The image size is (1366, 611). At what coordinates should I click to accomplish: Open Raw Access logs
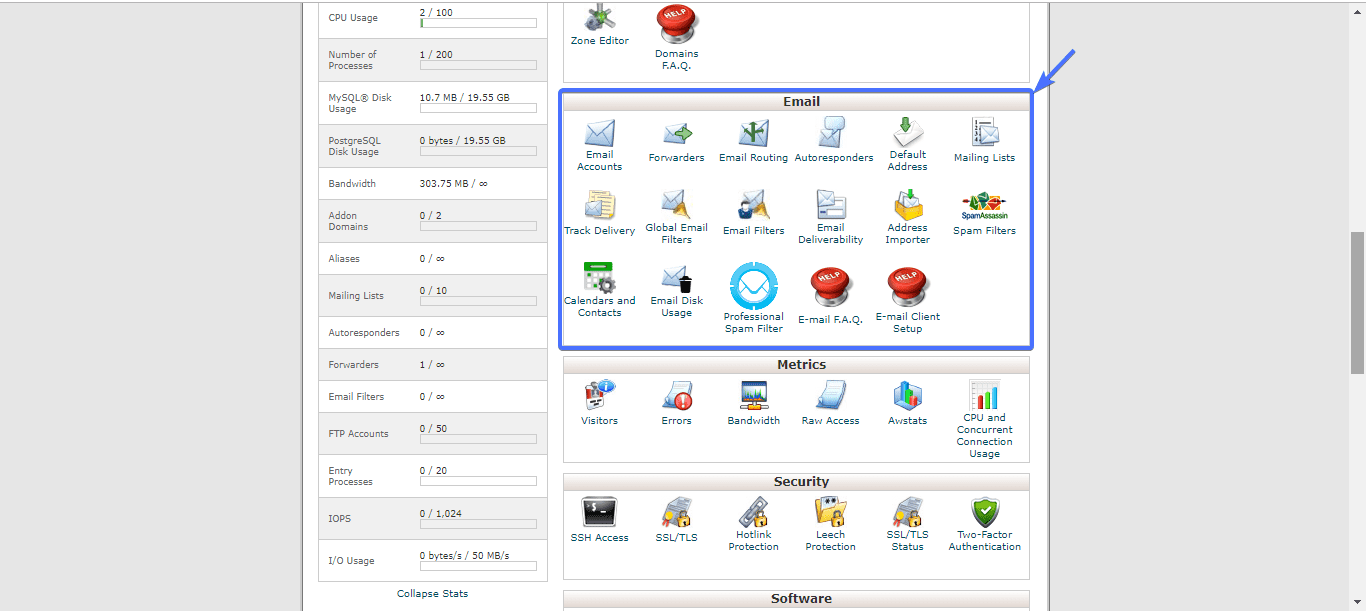pyautogui.click(x=830, y=403)
